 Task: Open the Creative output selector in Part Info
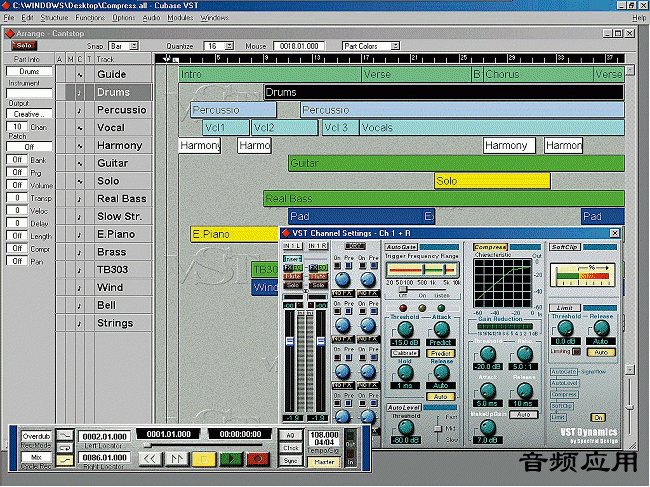click(29, 114)
